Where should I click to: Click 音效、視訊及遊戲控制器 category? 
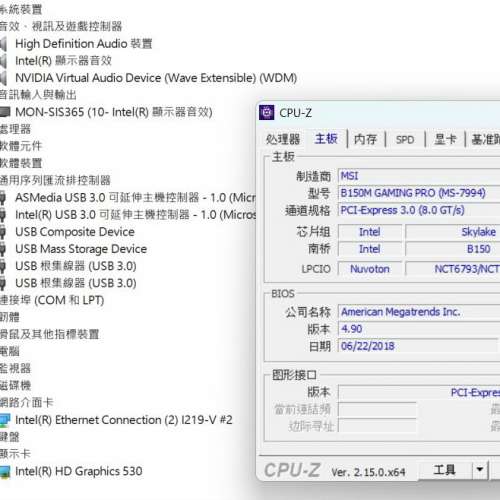click(61, 26)
